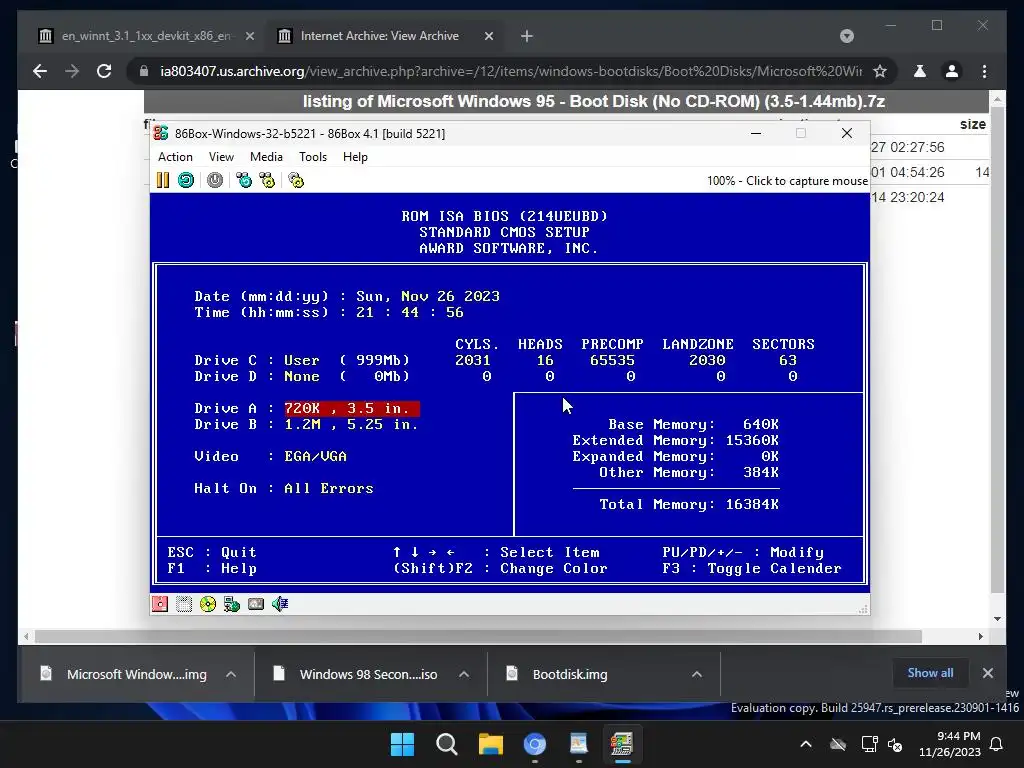Open the Media menu in 86Box
Viewport: 1024px width, 768px height.
tap(266, 157)
